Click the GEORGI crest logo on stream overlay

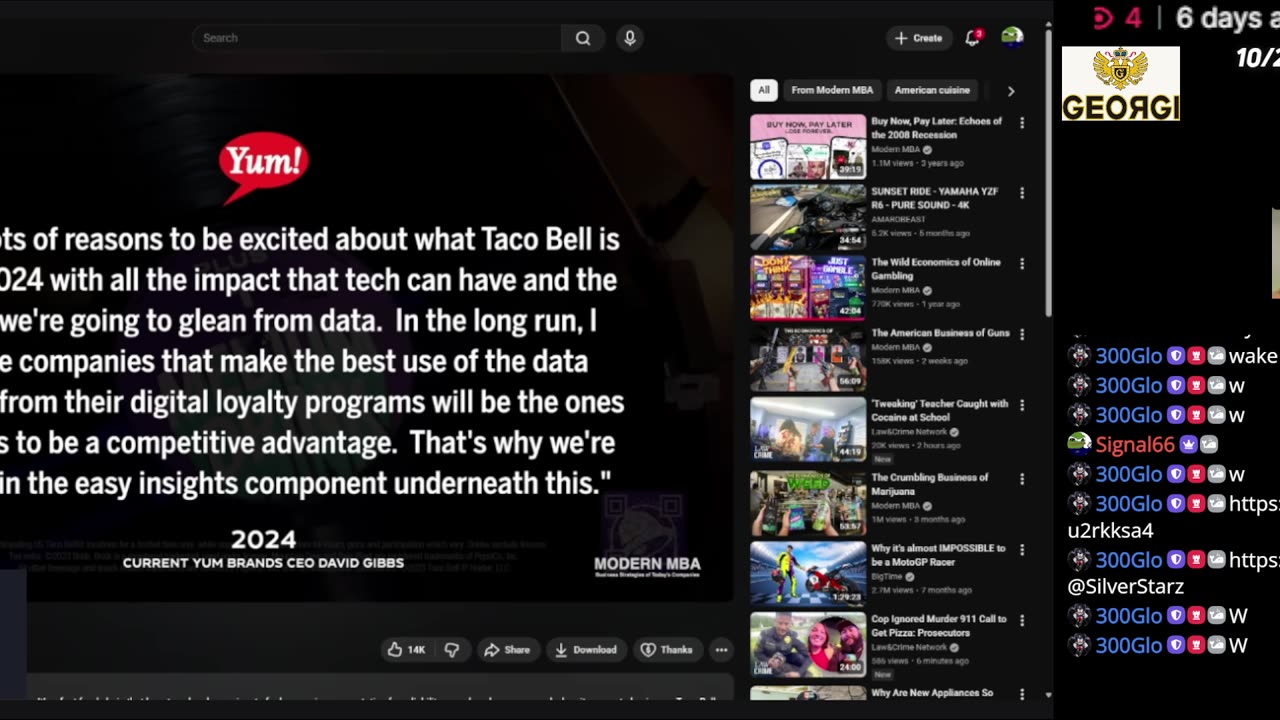click(x=1120, y=83)
